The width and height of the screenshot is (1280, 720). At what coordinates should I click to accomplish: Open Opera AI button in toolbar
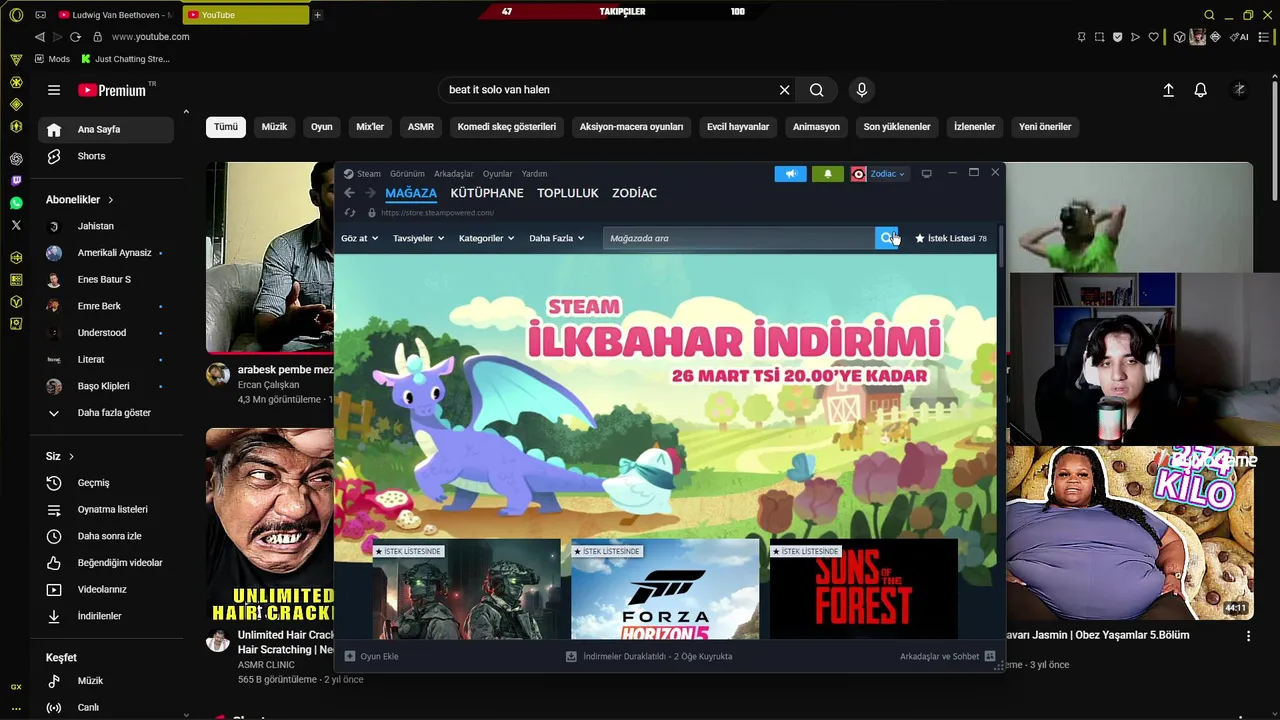1240,37
